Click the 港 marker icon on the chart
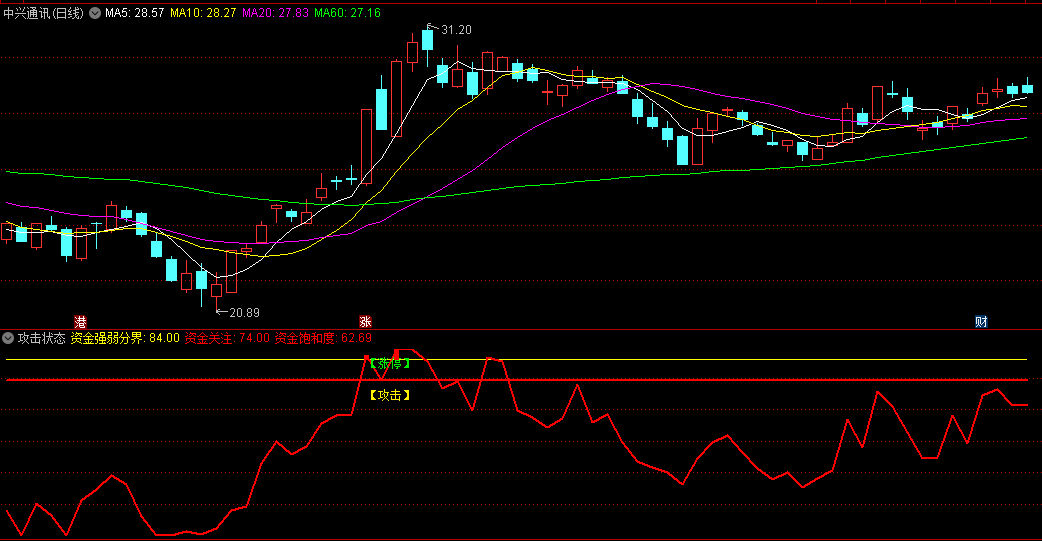This screenshot has height=541, width=1042. [x=80, y=322]
